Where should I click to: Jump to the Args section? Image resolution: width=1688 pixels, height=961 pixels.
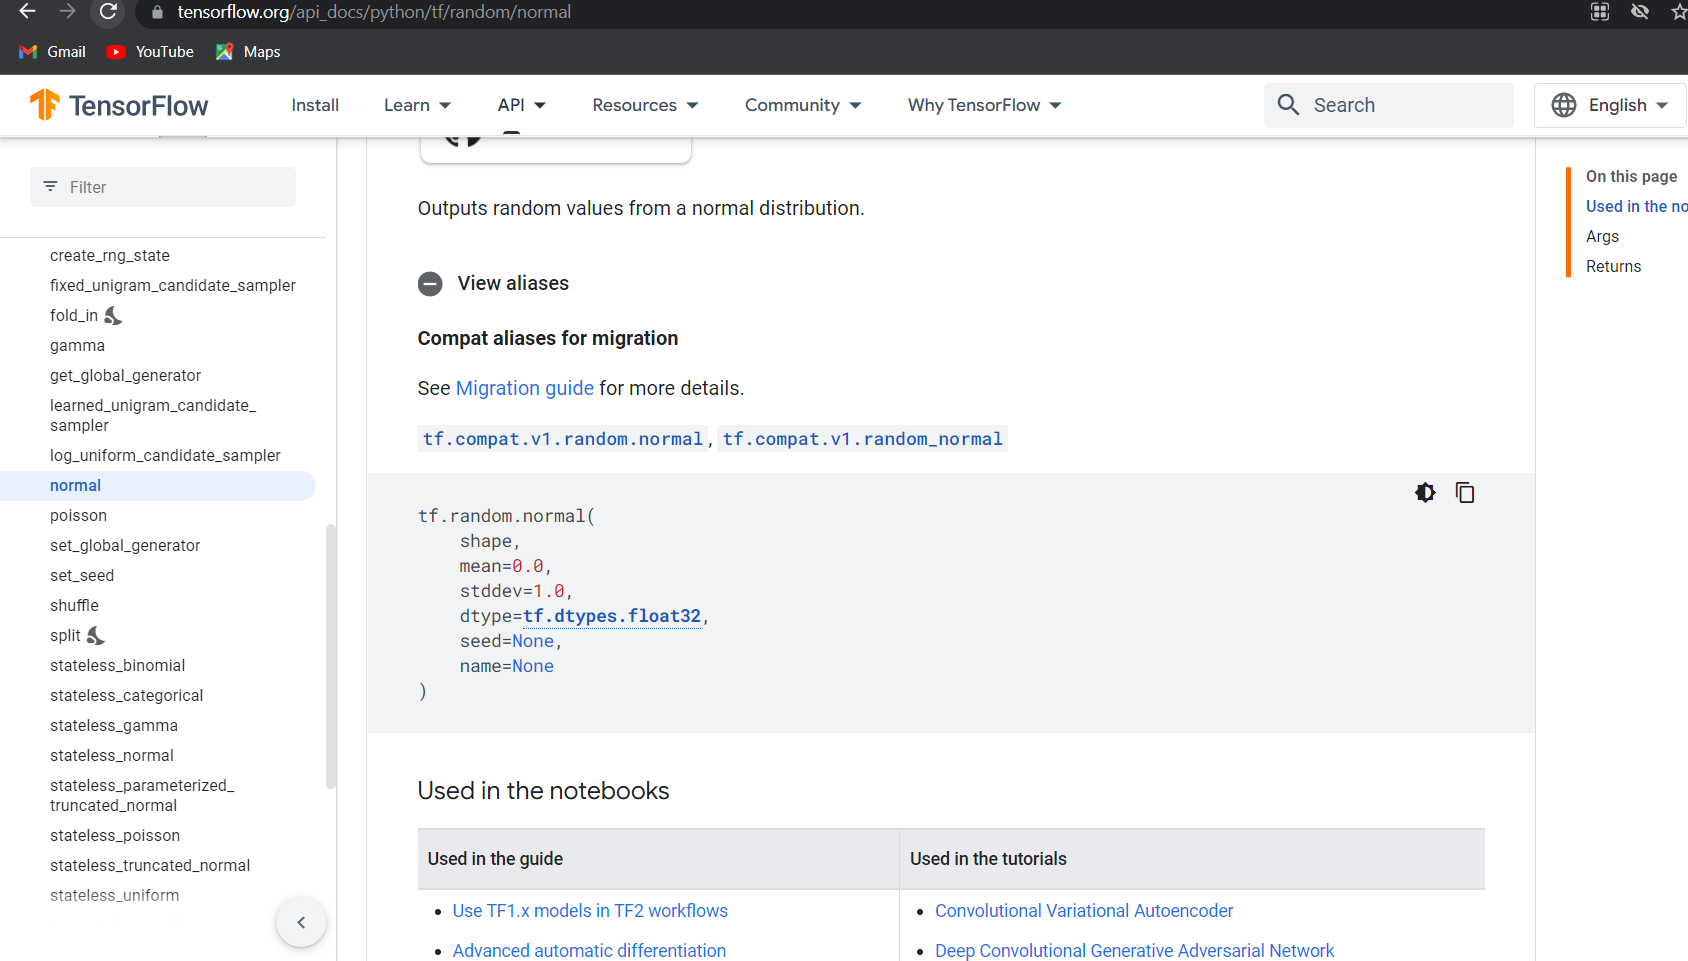point(1602,236)
